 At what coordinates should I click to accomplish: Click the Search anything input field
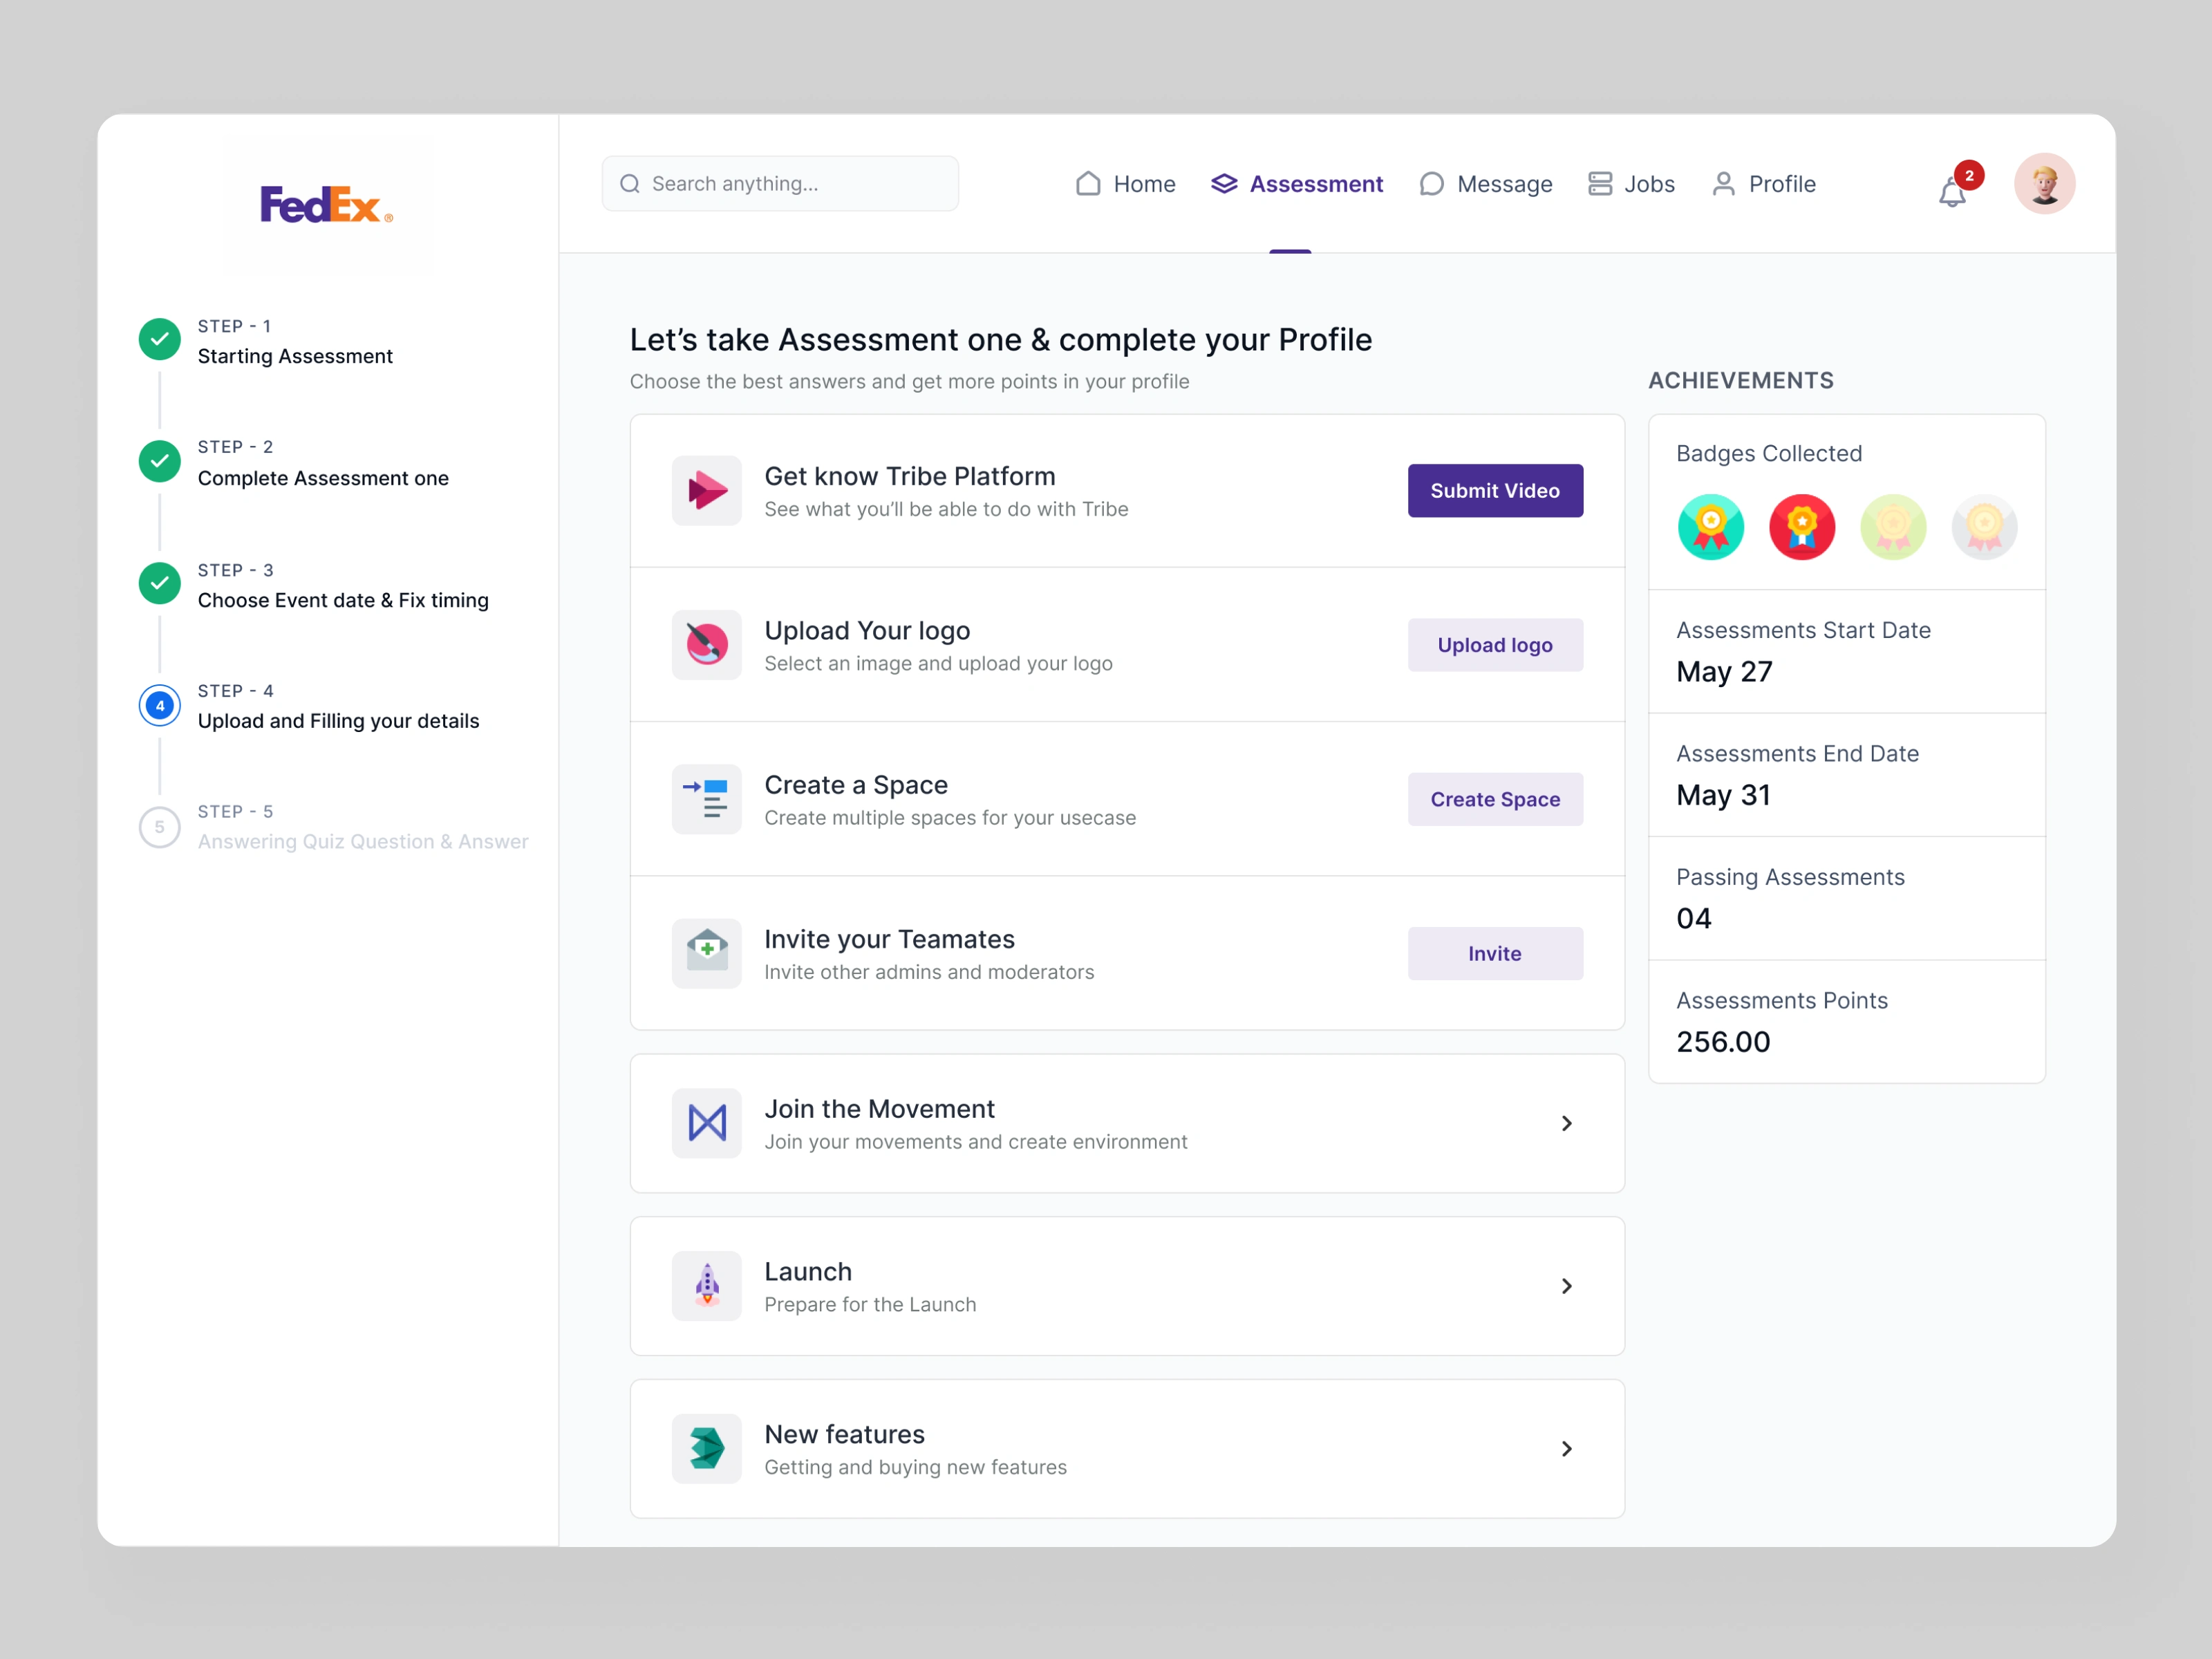pyautogui.click(x=780, y=184)
